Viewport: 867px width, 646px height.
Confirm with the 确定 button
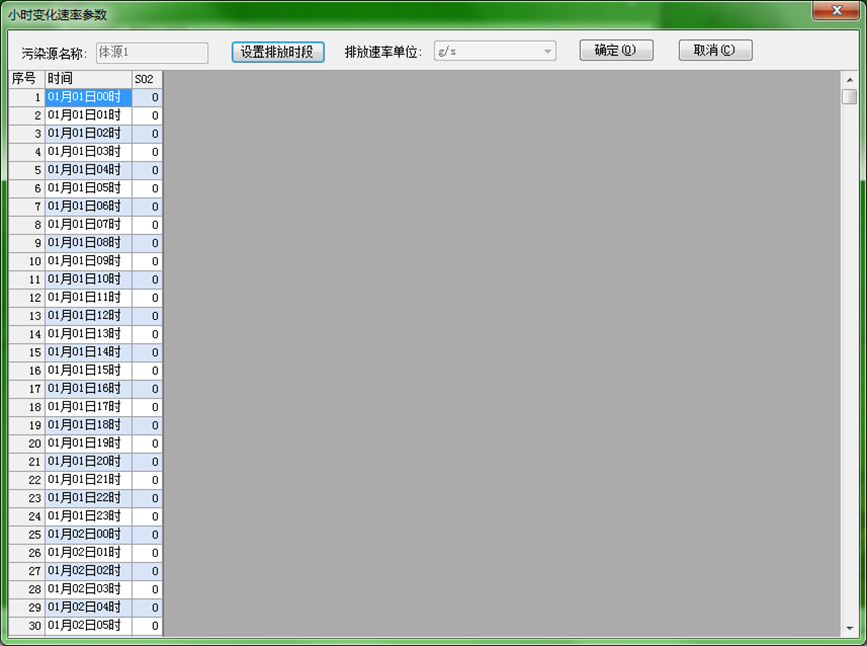pyautogui.click(x=616, y=51)
